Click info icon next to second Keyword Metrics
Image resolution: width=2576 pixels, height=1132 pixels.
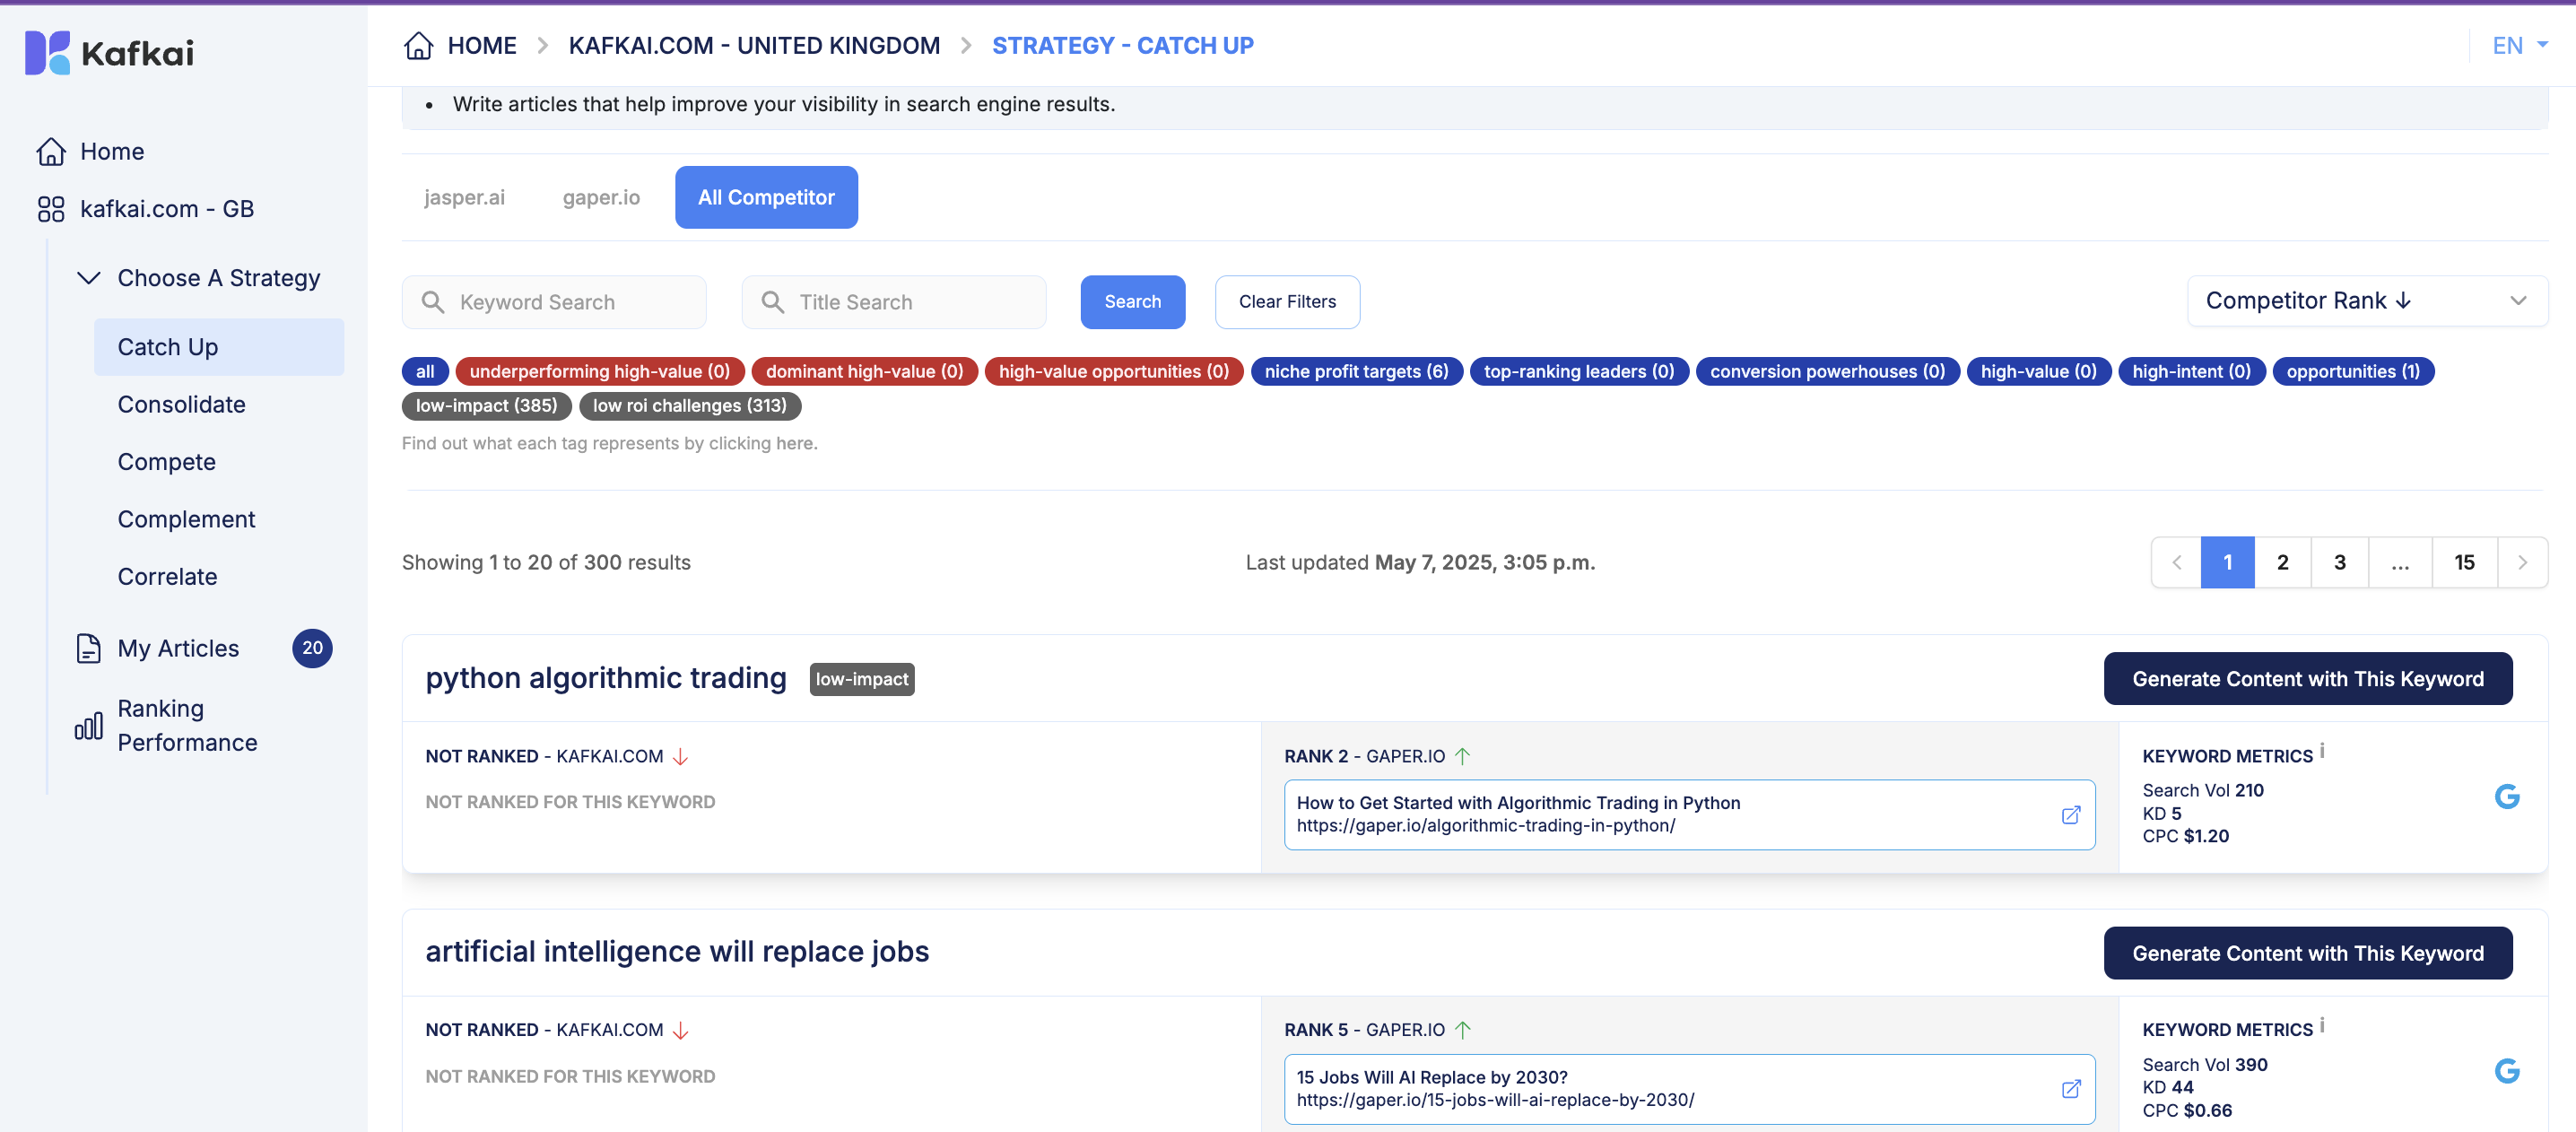click(2322, 1024)
